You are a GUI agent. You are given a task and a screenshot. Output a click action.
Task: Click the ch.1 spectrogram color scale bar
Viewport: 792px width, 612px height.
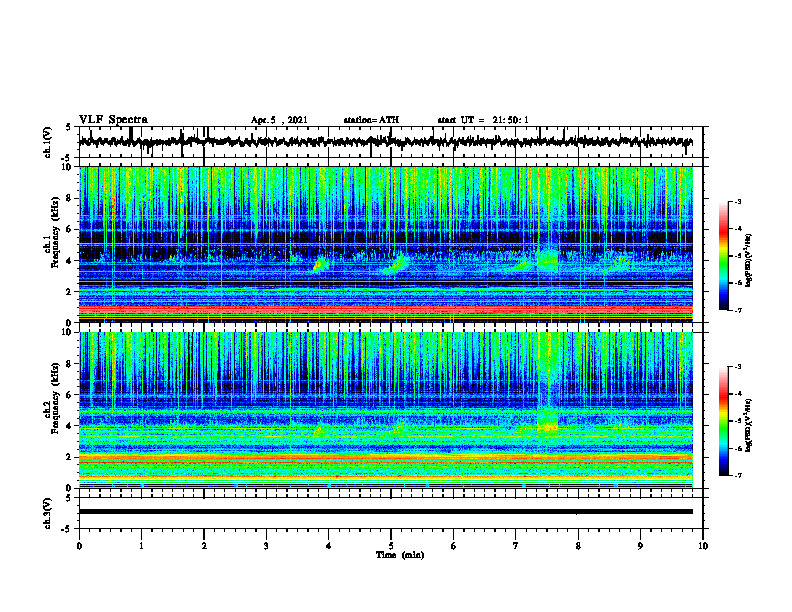pyautogui.click(x=724, y=256)
